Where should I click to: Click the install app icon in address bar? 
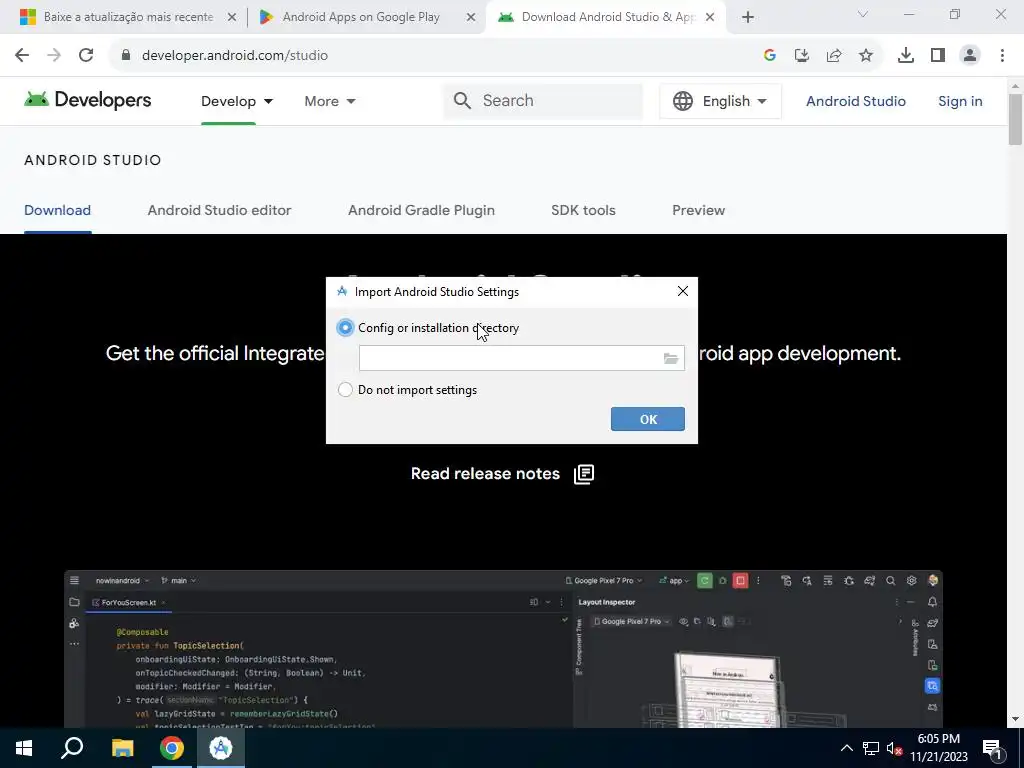(802, 56)
